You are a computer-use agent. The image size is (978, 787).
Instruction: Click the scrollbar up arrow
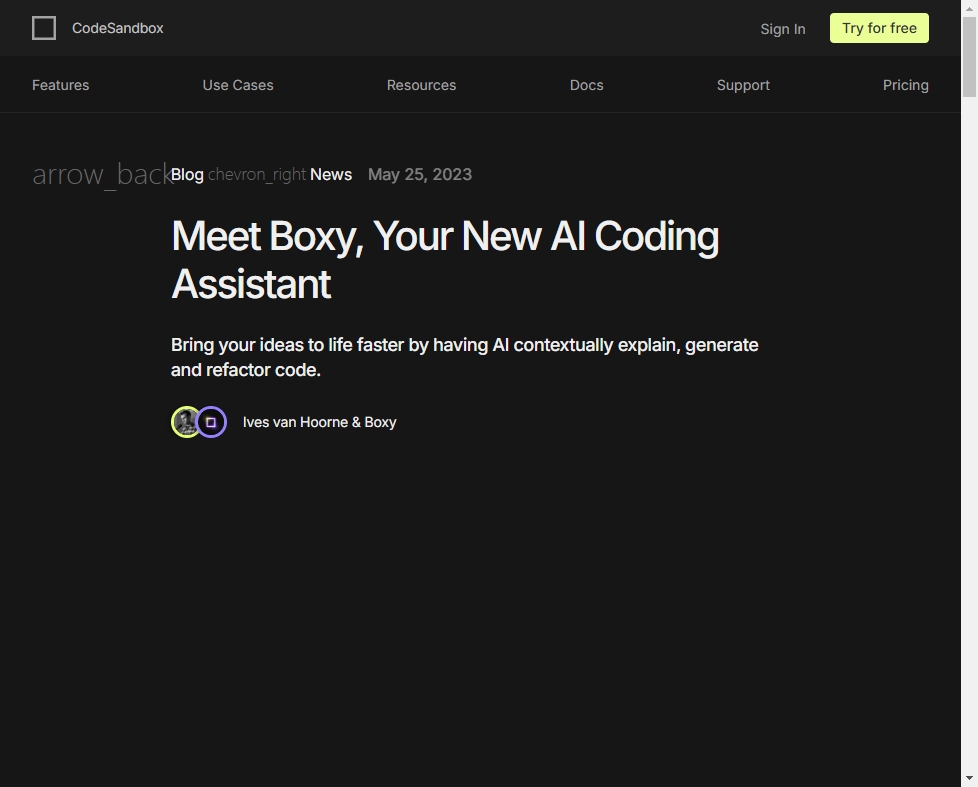click(x=969, y=8)
